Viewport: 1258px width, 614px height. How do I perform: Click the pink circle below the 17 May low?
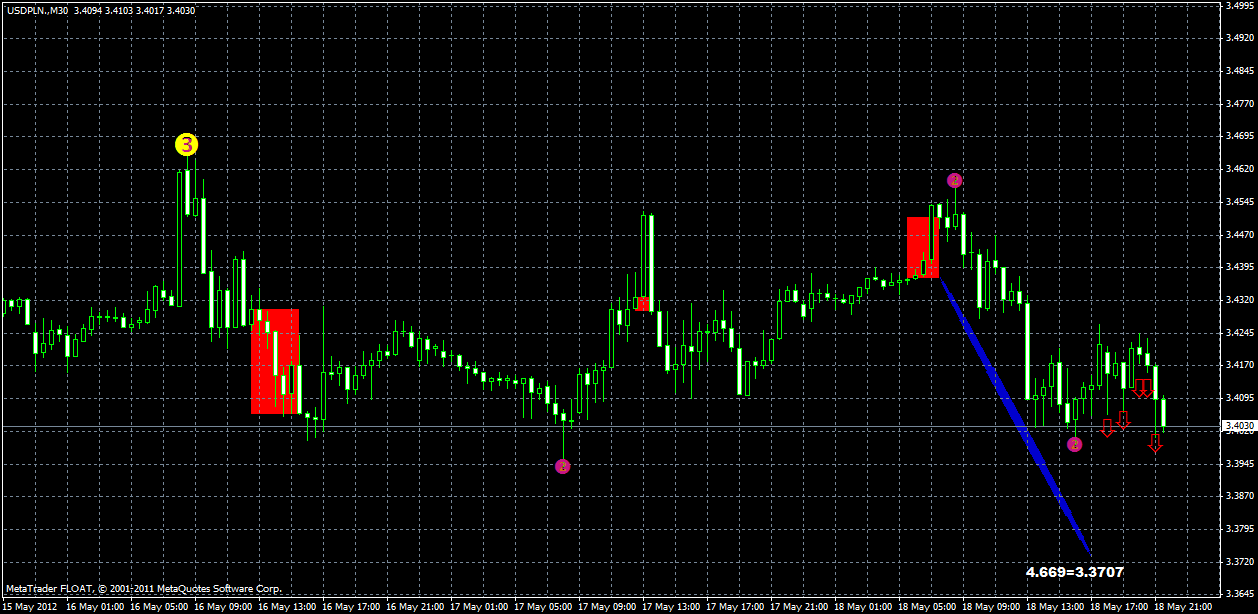tap(563, 466)
